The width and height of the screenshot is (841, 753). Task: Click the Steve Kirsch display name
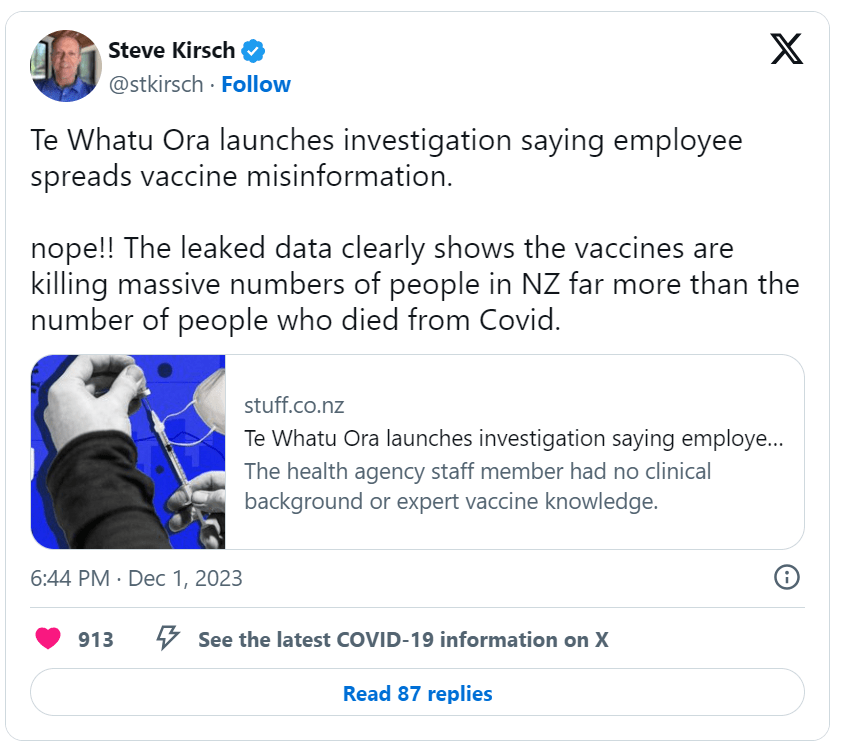[173, 50]
